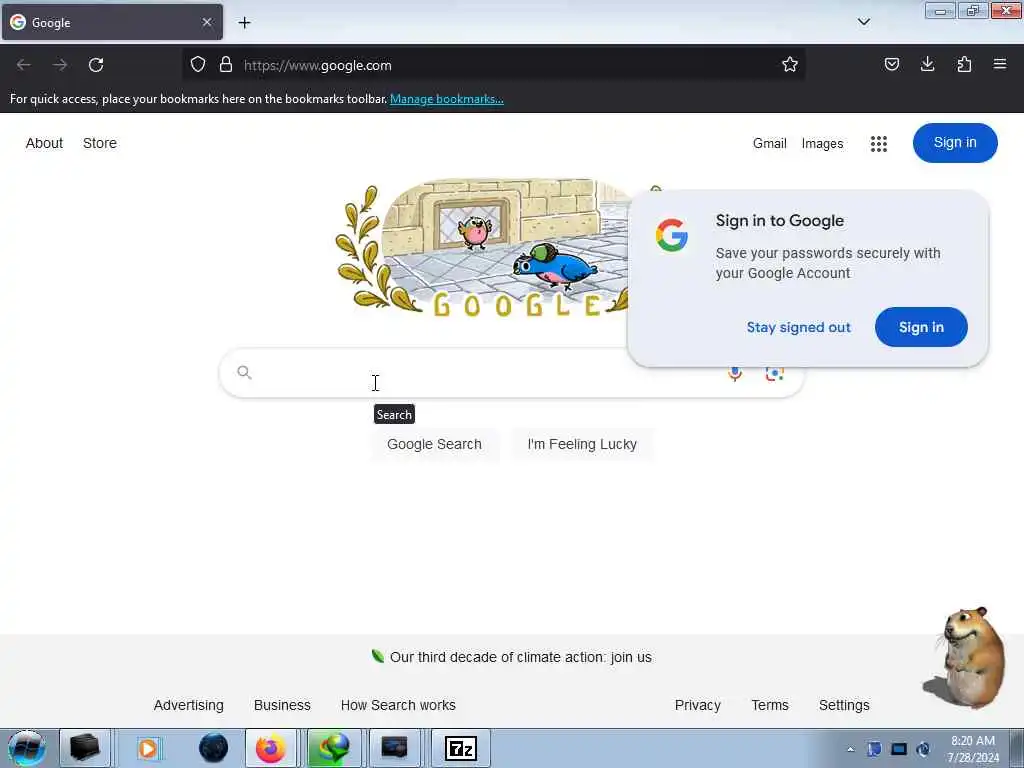Click the flag notification tray icon
Image resolution: width=1024 pixels, height=768 pixels.
pyautogui.click(x=874, y=749)
